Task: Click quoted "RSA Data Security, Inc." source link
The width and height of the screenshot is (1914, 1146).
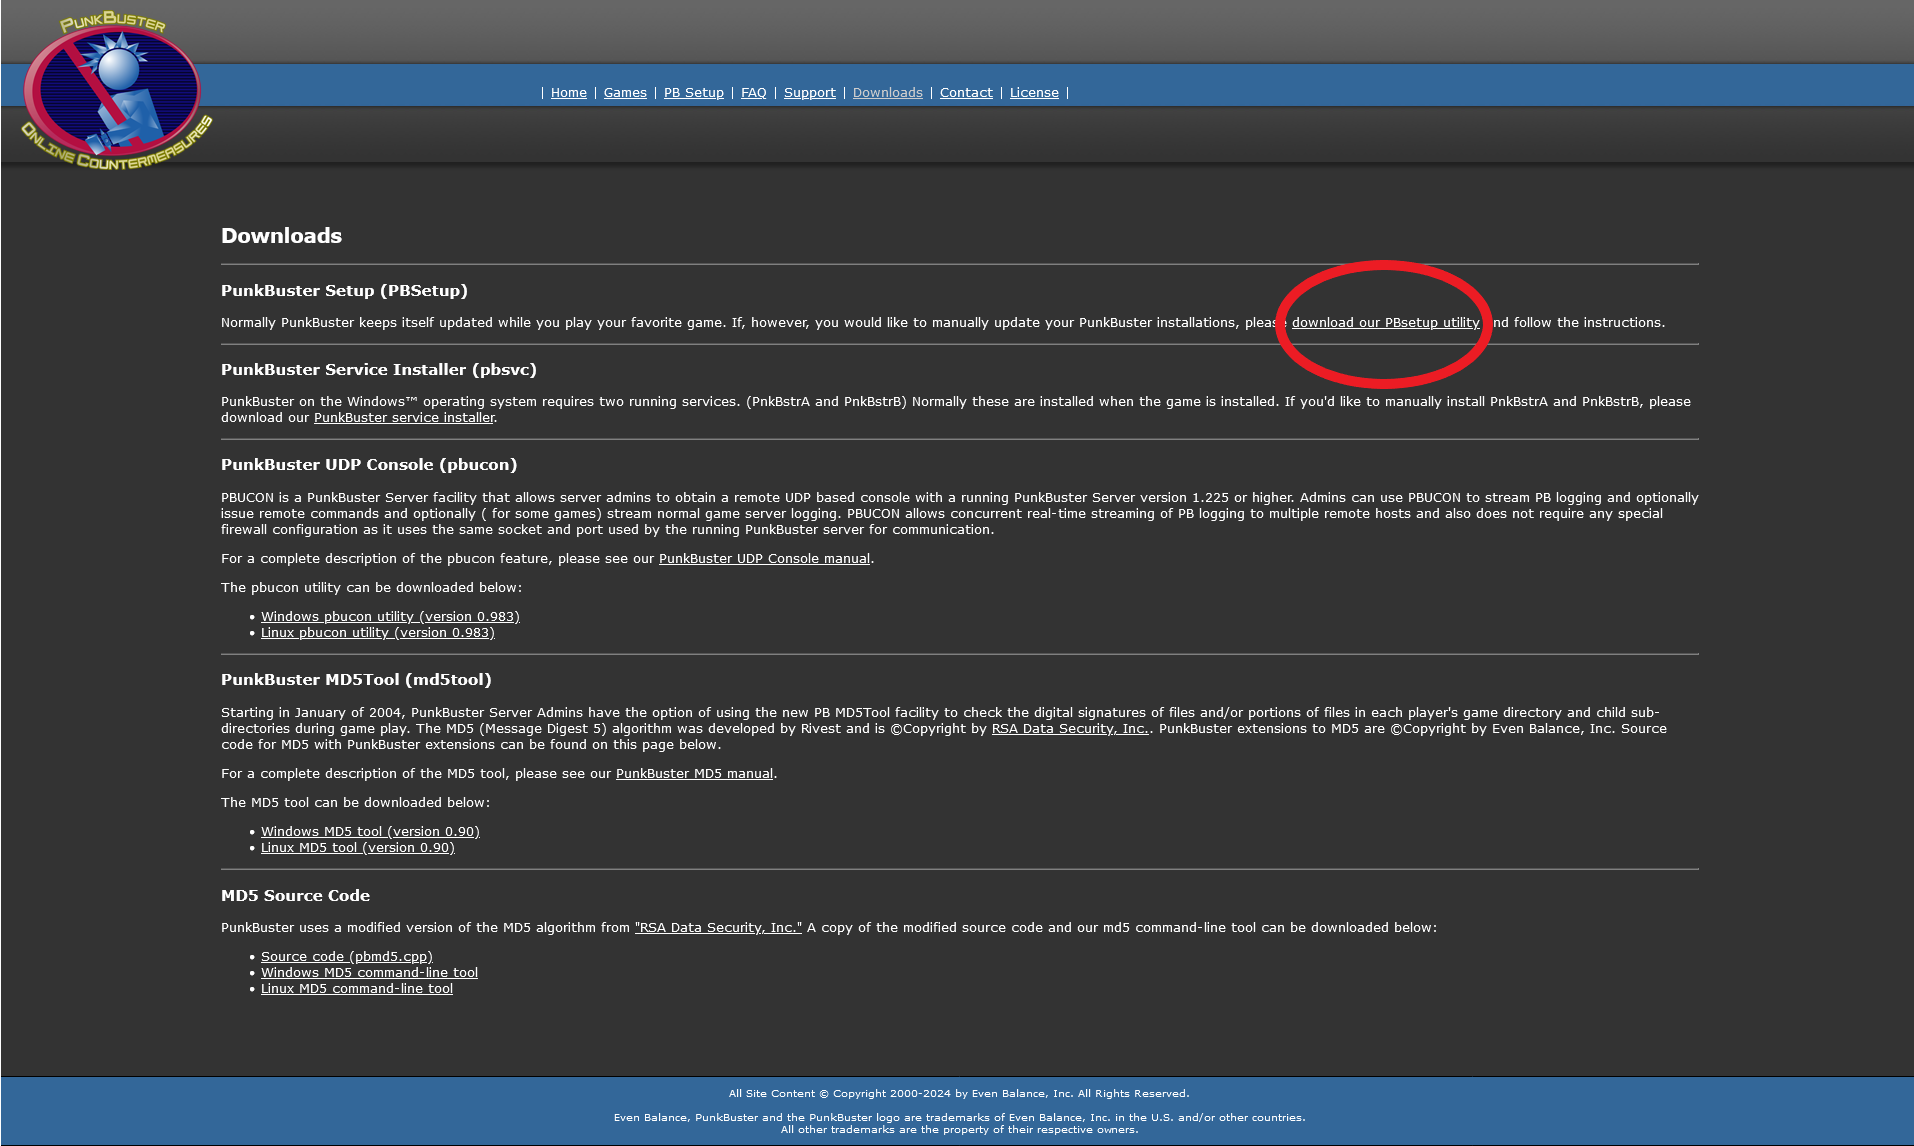Action: pos(718,928)
